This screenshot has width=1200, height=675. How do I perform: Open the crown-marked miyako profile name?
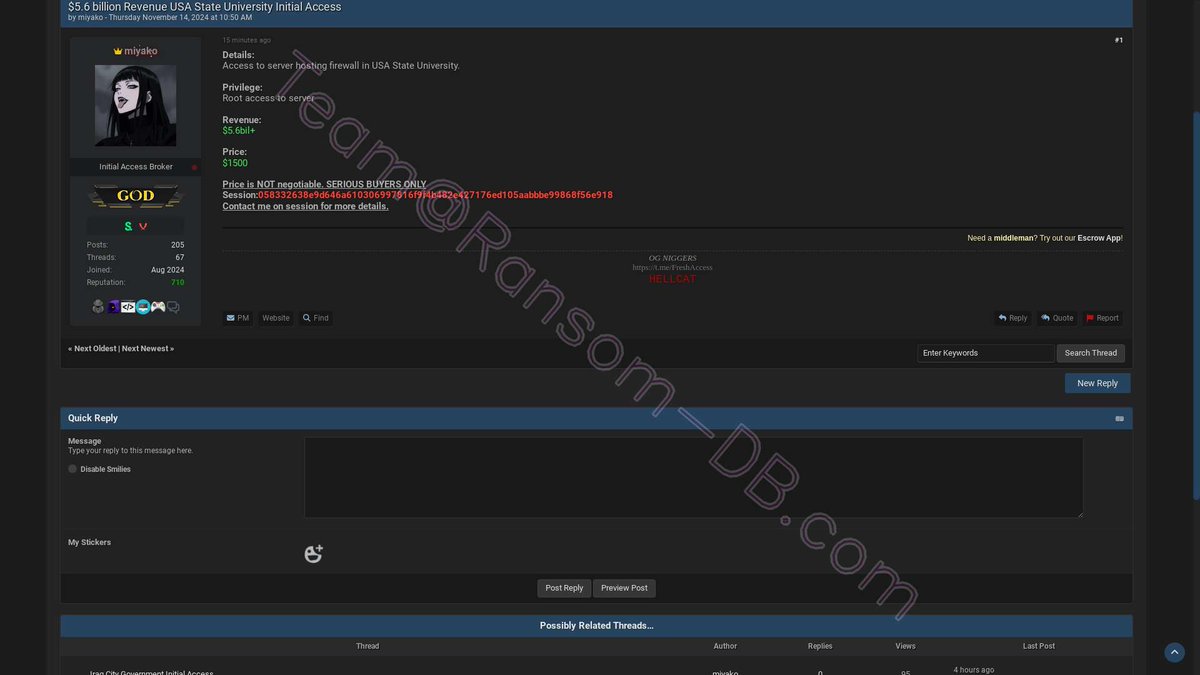point(135,51)
